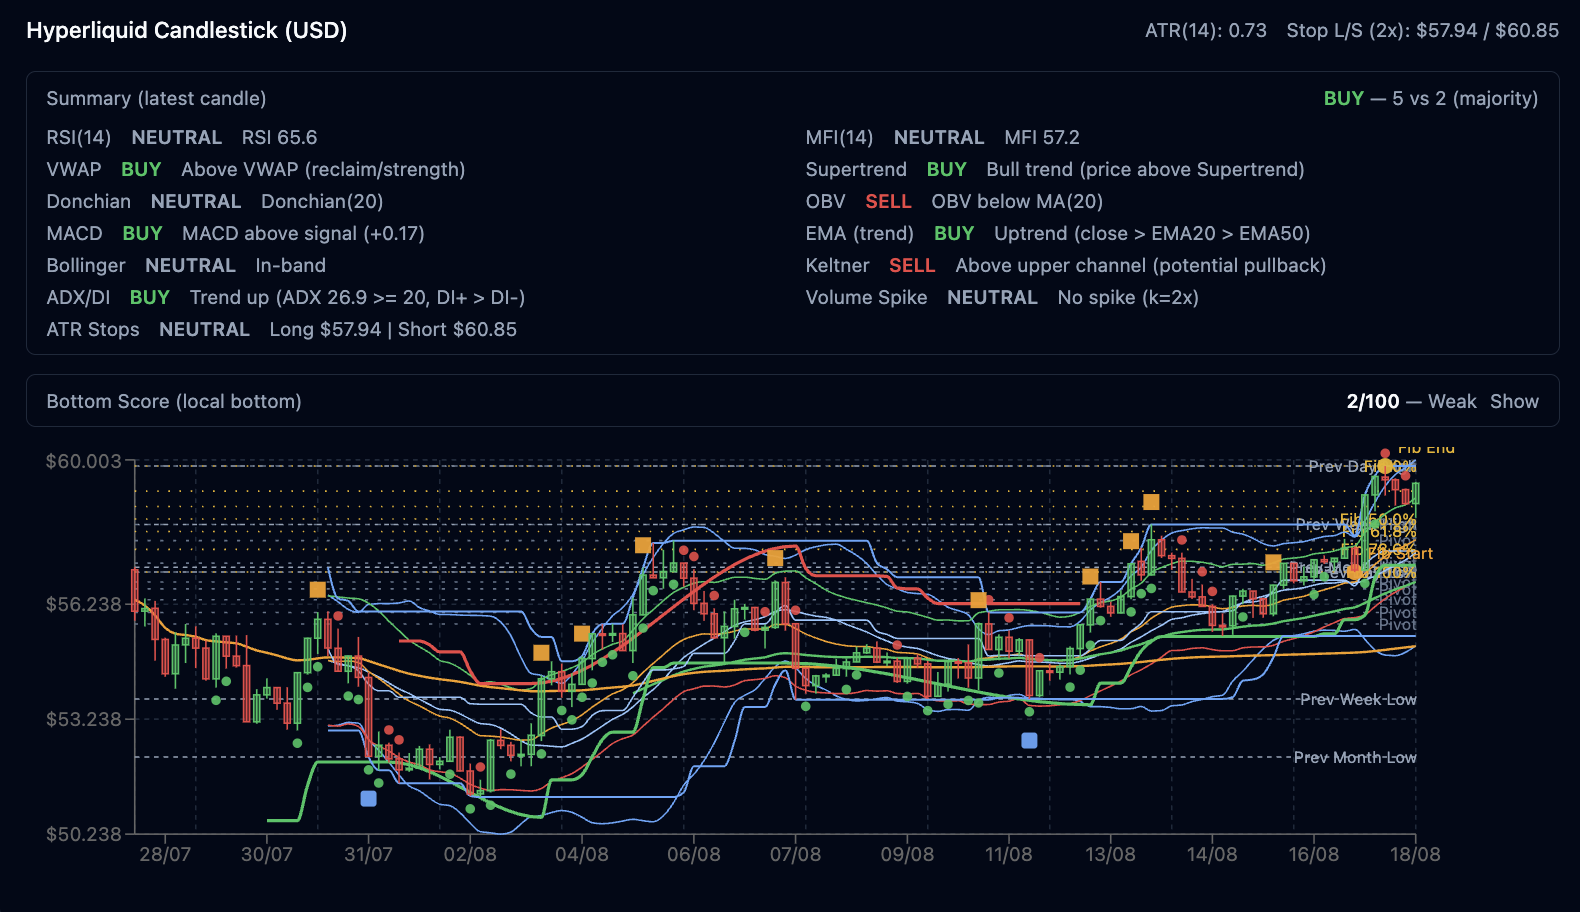Select the Supertrend indicator name label

(x=856, y=169)
